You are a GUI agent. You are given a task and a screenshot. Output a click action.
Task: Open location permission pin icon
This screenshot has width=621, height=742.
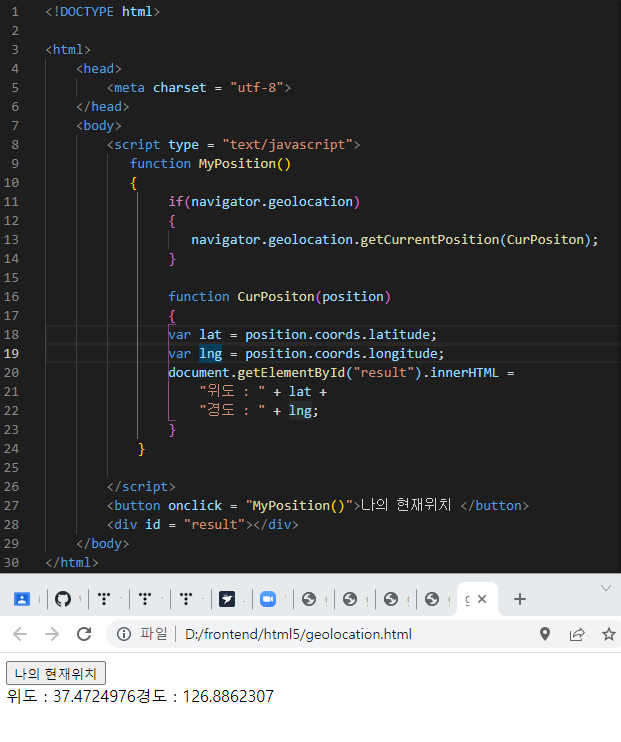pos(545,634)
